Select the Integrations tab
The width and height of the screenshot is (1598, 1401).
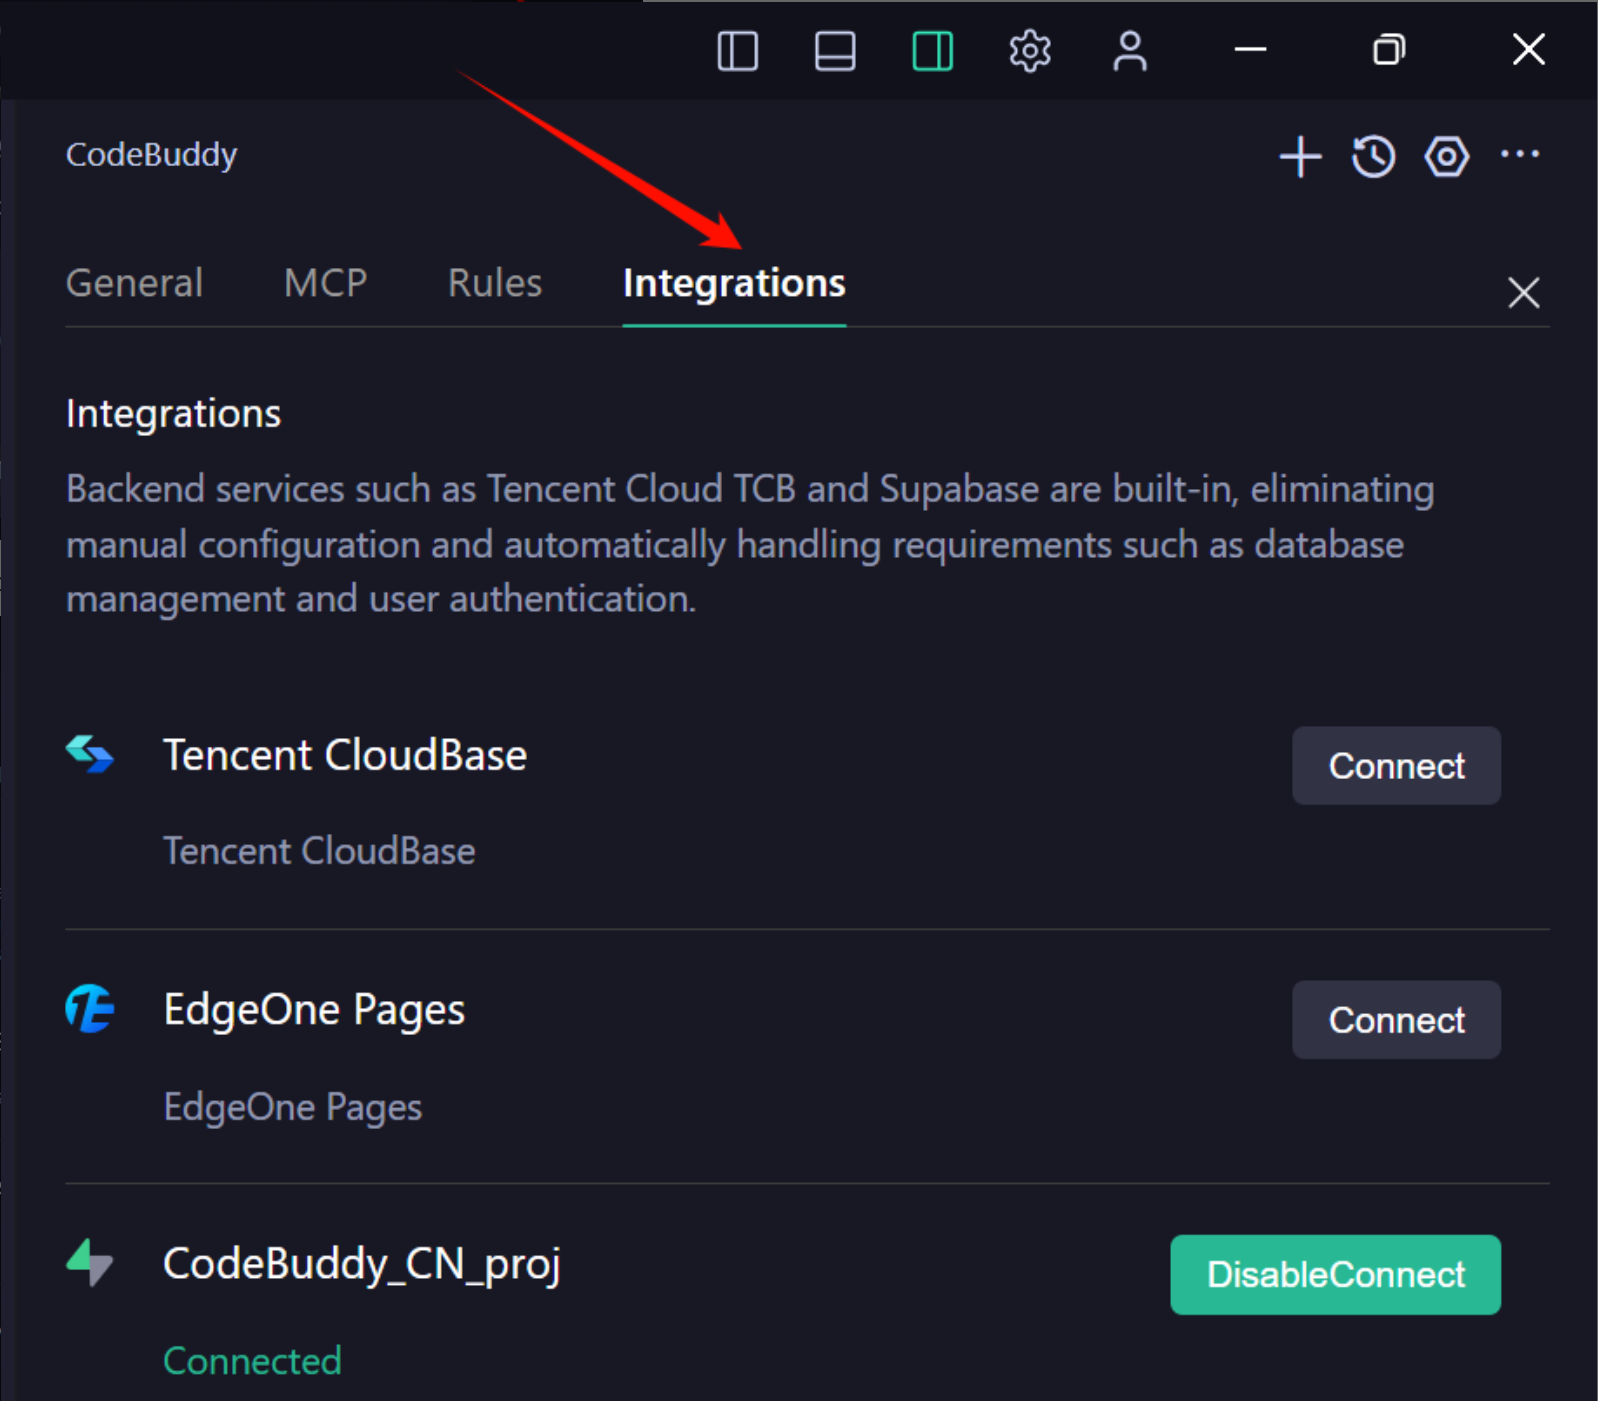(734, 283)
